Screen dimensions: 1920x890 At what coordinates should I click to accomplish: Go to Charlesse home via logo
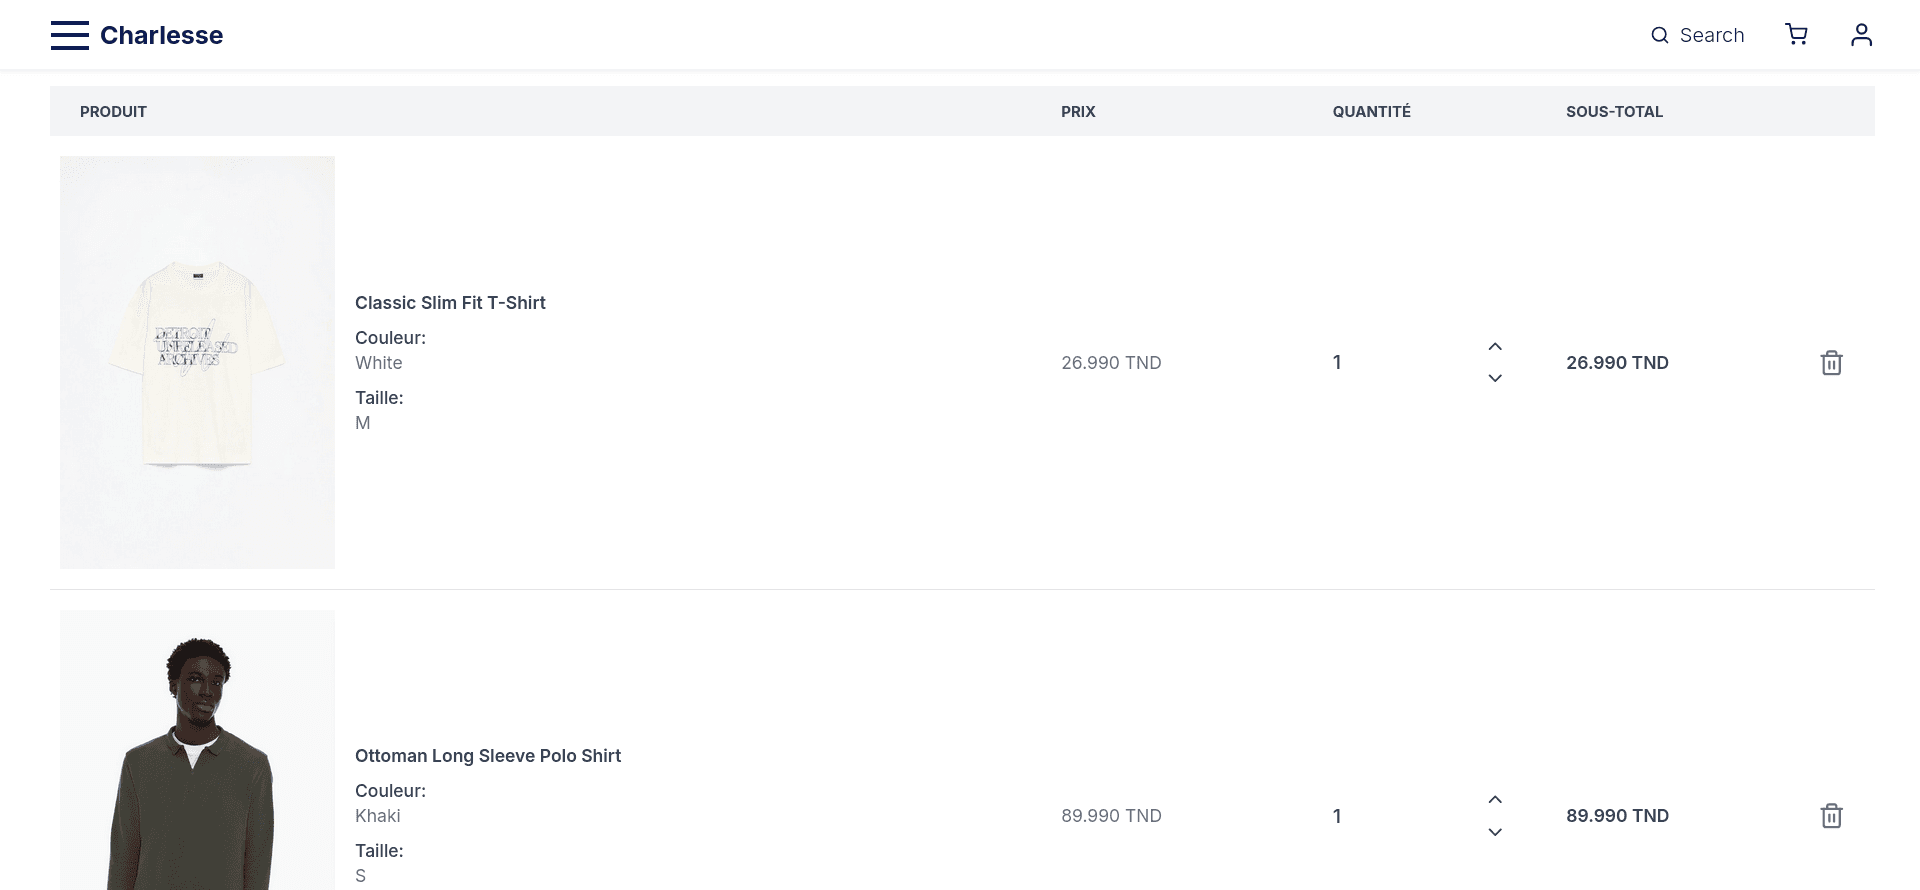click(x=161, y=35)
